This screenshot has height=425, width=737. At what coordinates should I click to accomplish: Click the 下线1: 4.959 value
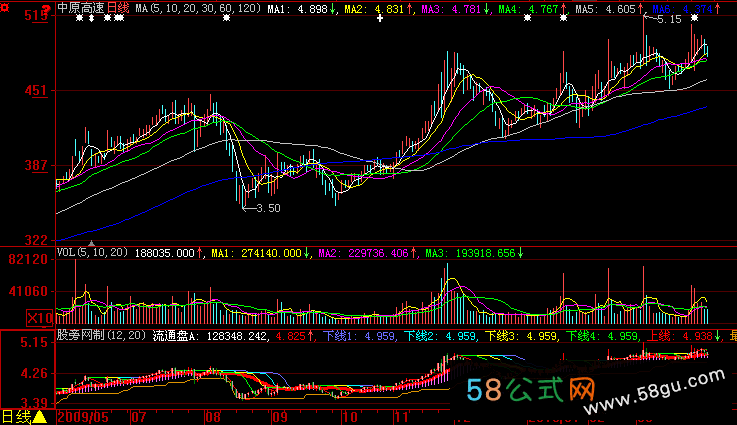(359, 336)
